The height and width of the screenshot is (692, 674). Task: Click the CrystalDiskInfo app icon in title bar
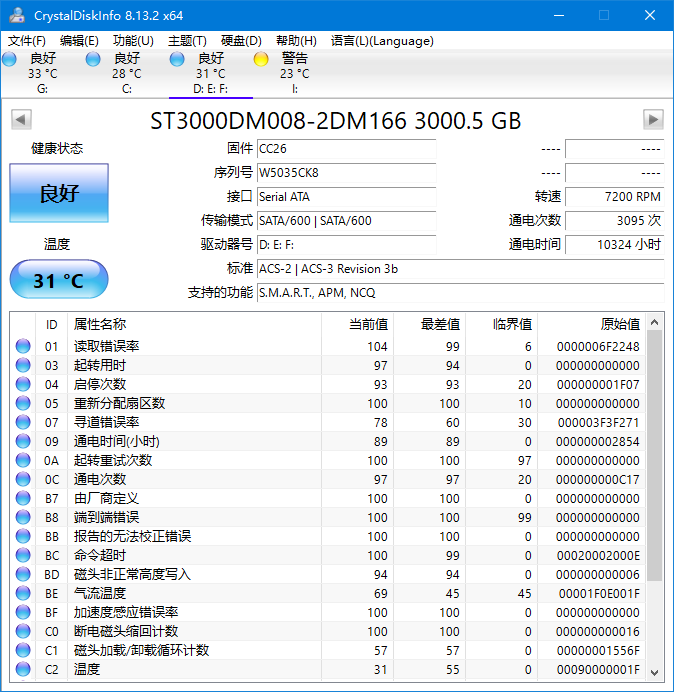pyautogui.click(x=16, y=15)
